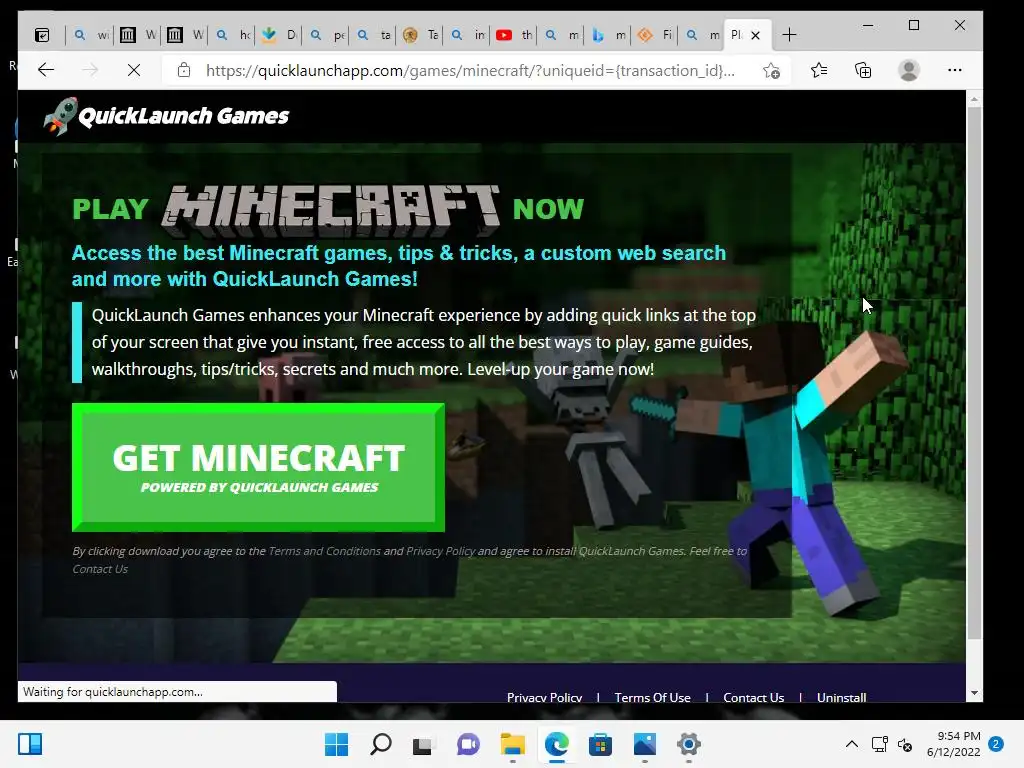
Task: Open the 'Ta' tab with round icon
Action: coord(421,35)
